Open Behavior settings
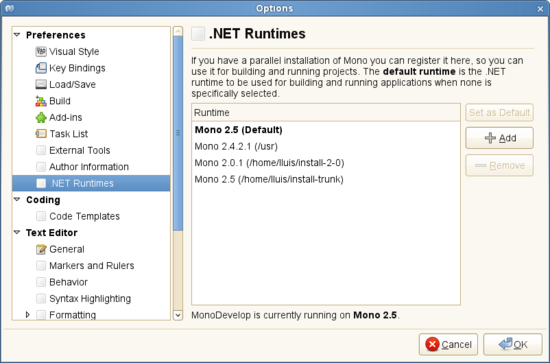 click(x=68, y=282)
